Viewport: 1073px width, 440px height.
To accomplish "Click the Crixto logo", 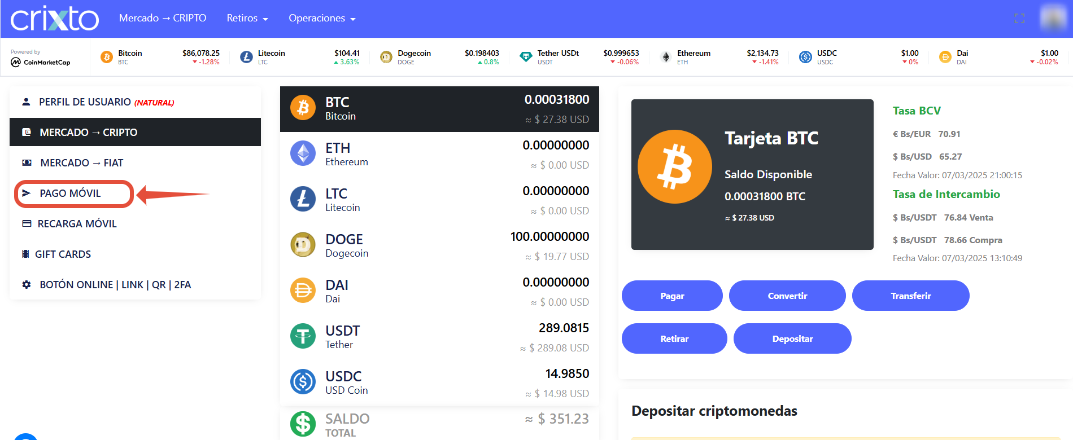I will coord(55,18).
